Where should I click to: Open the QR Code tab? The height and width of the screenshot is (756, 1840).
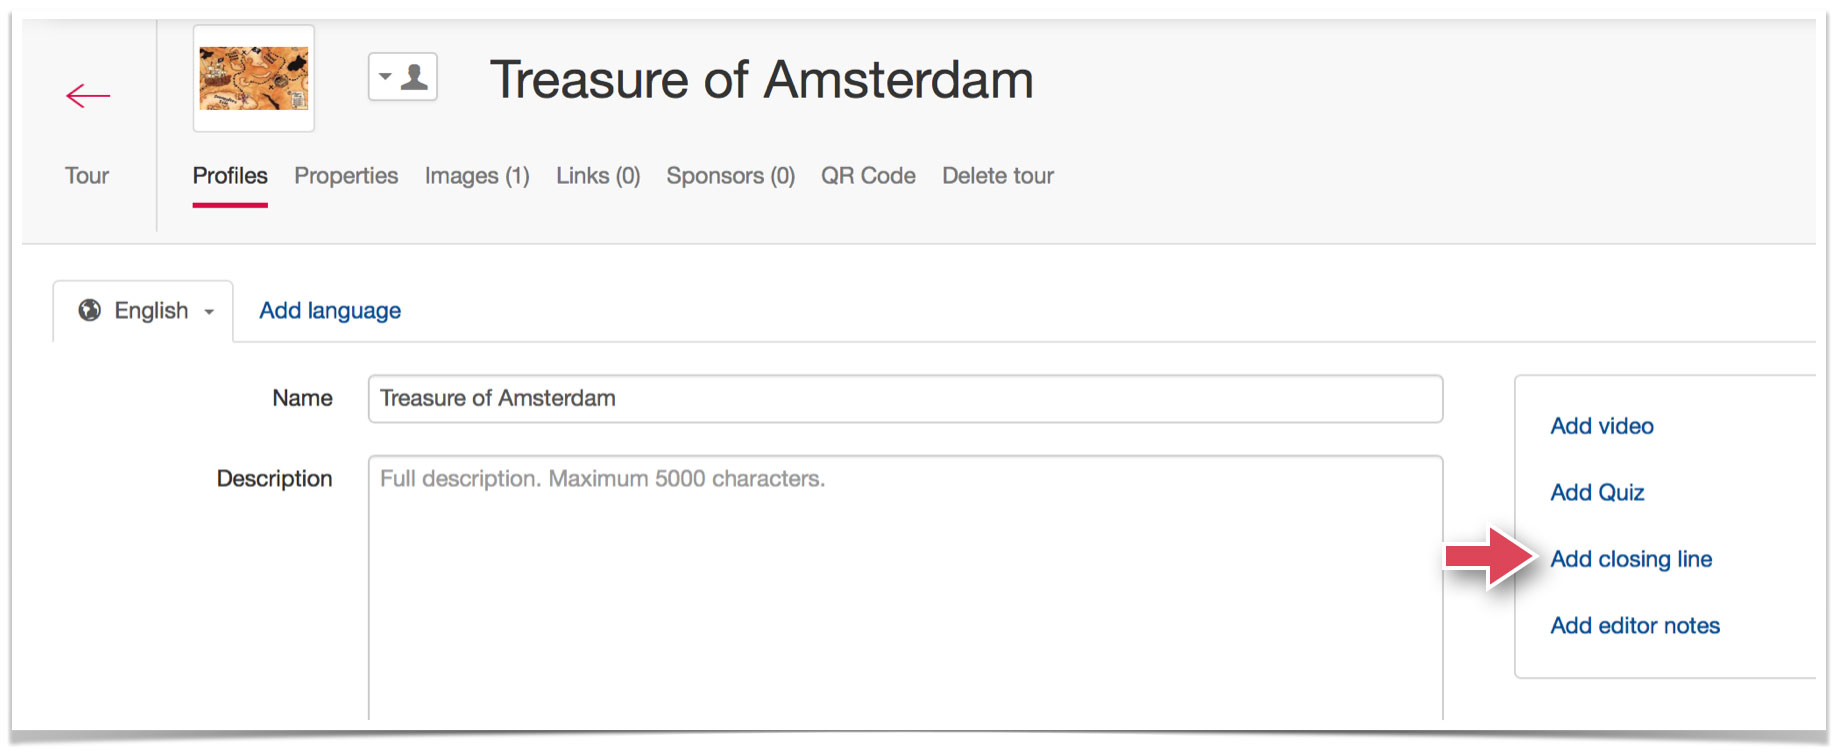868,176
